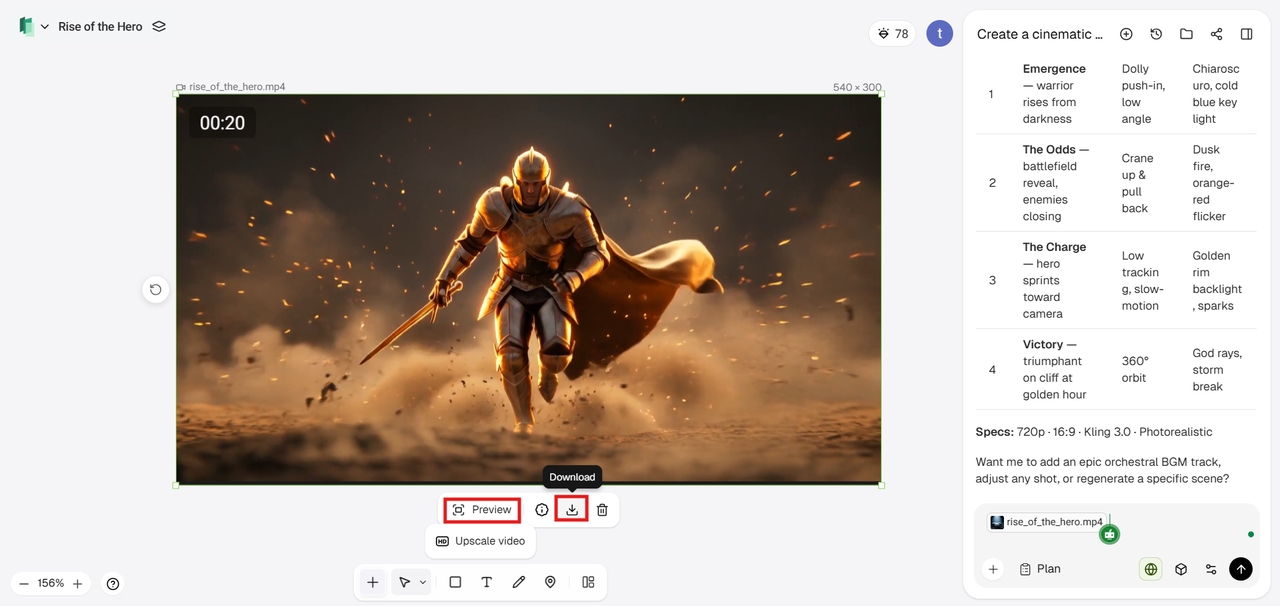
Task: Open video info icon
Action: (542, 510)
